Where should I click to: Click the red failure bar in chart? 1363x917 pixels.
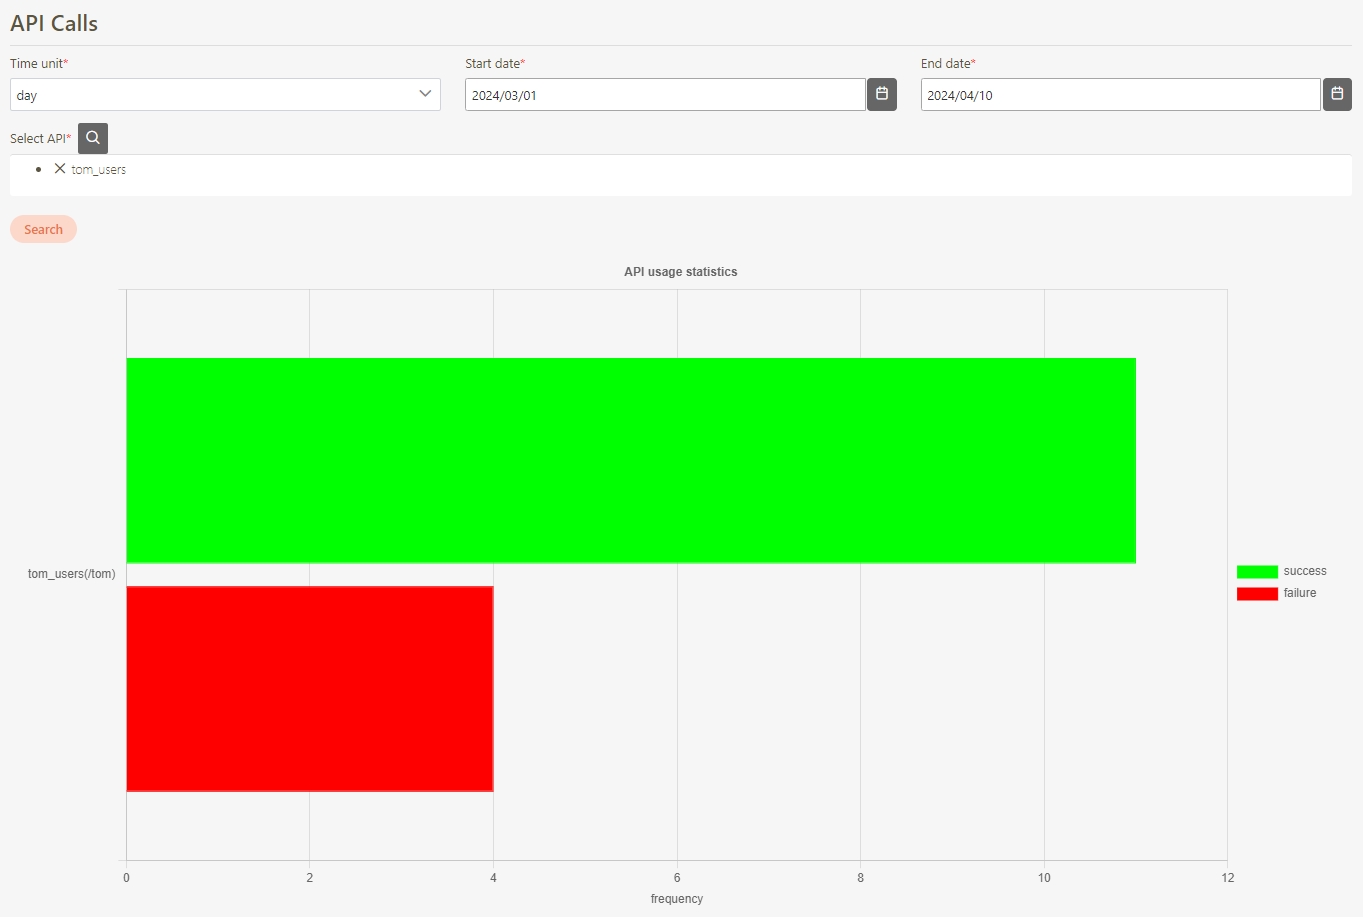[309, 689]
